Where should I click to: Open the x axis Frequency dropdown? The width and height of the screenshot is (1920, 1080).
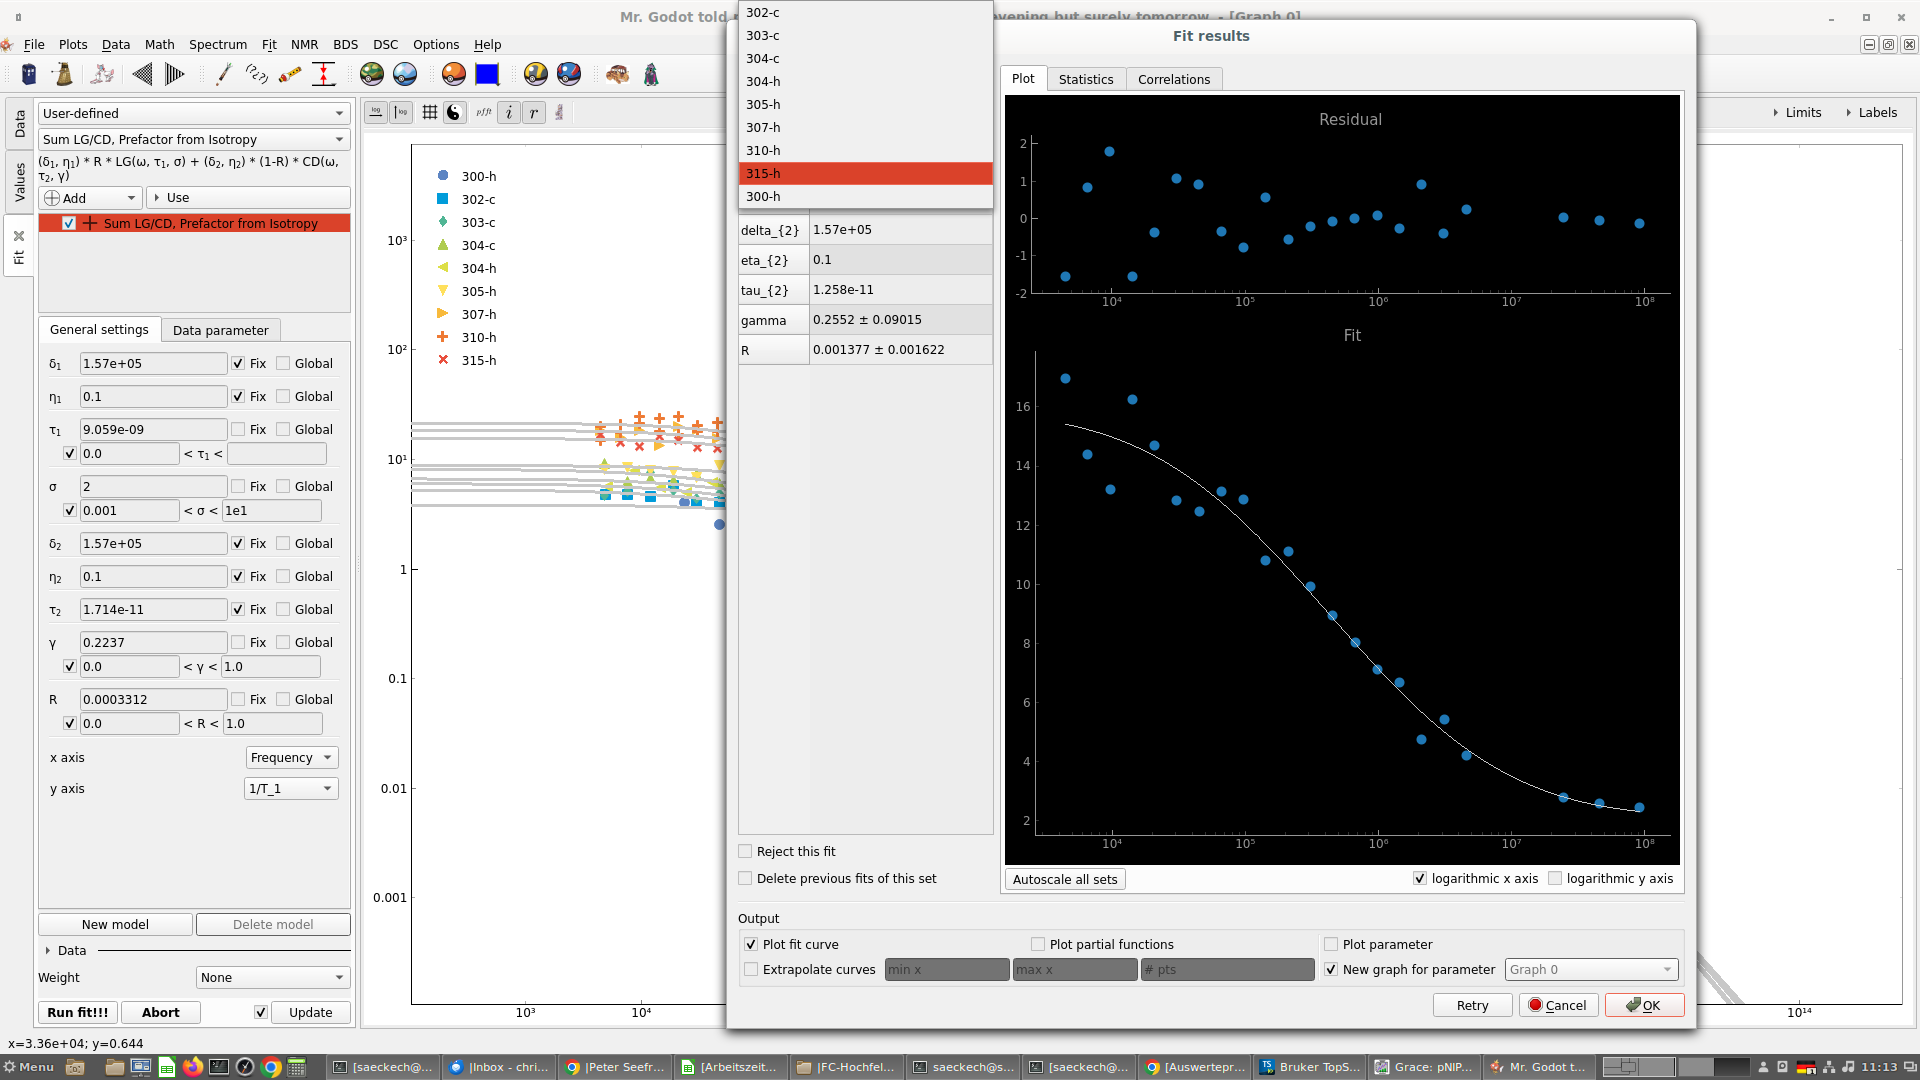click(x=291, y=757)
